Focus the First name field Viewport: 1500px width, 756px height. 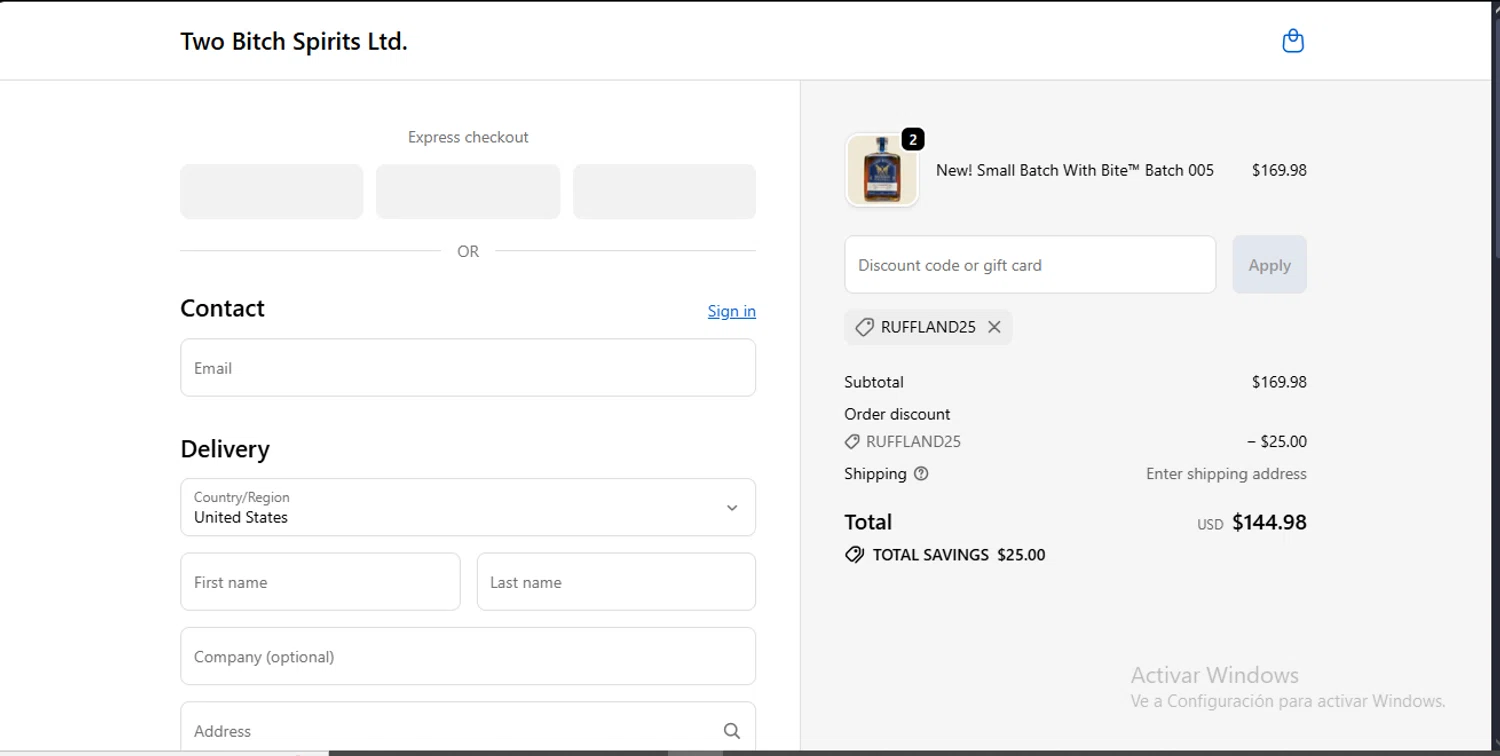coord(320,582)
